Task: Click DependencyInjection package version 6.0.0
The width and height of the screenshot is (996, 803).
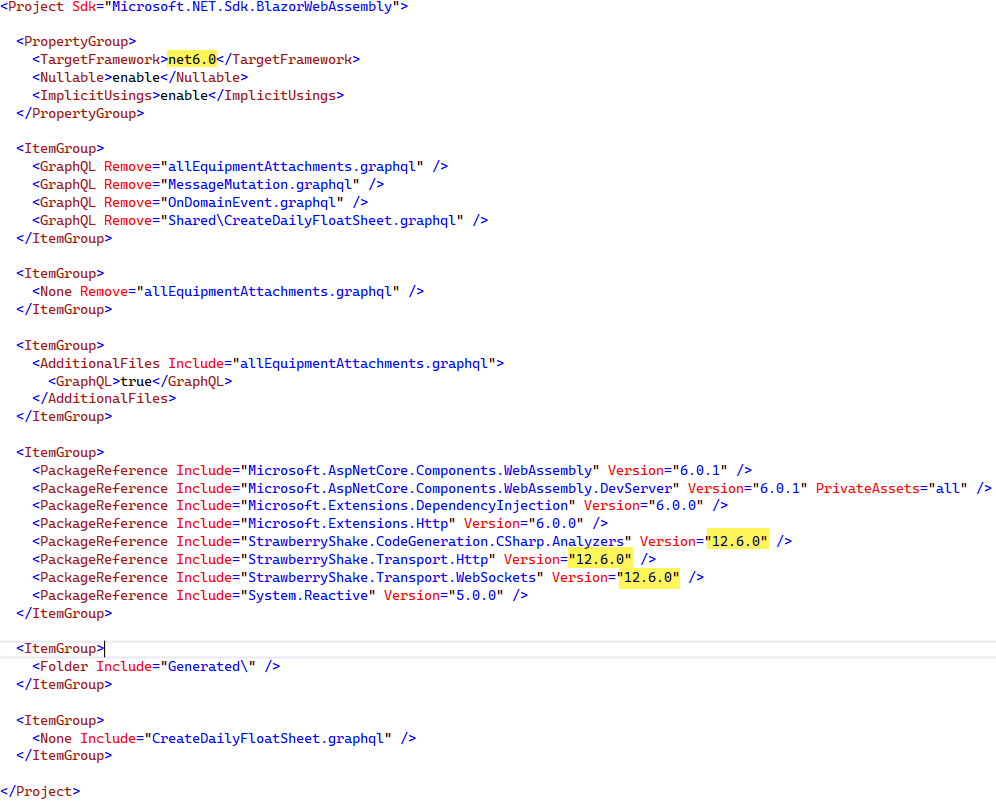Action: pyautogui.click(x=675, y=506)
